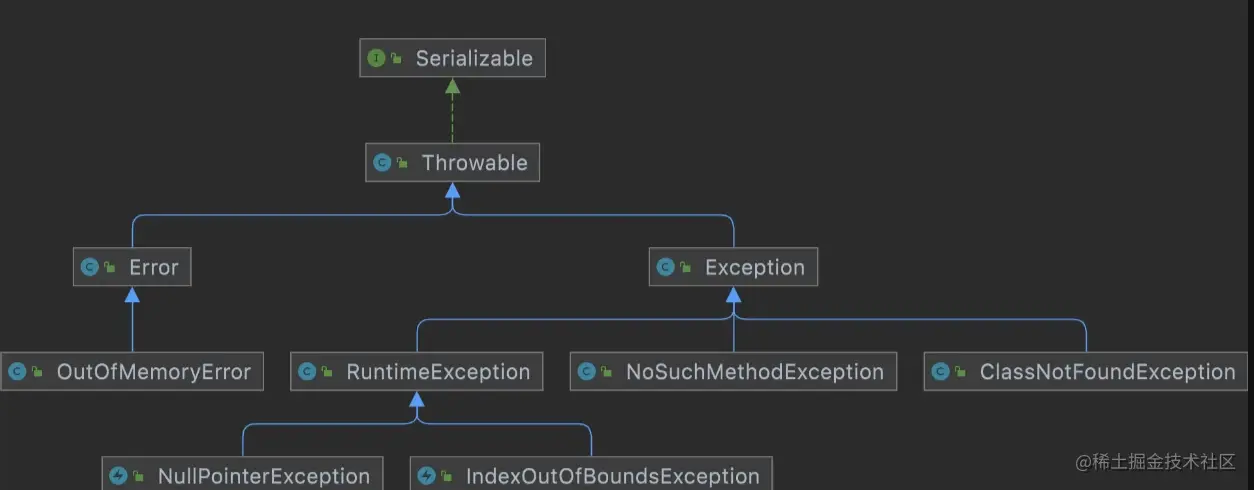Select the ClassNotFoundException node label
1254x490 pixels.
(1107, 372)
